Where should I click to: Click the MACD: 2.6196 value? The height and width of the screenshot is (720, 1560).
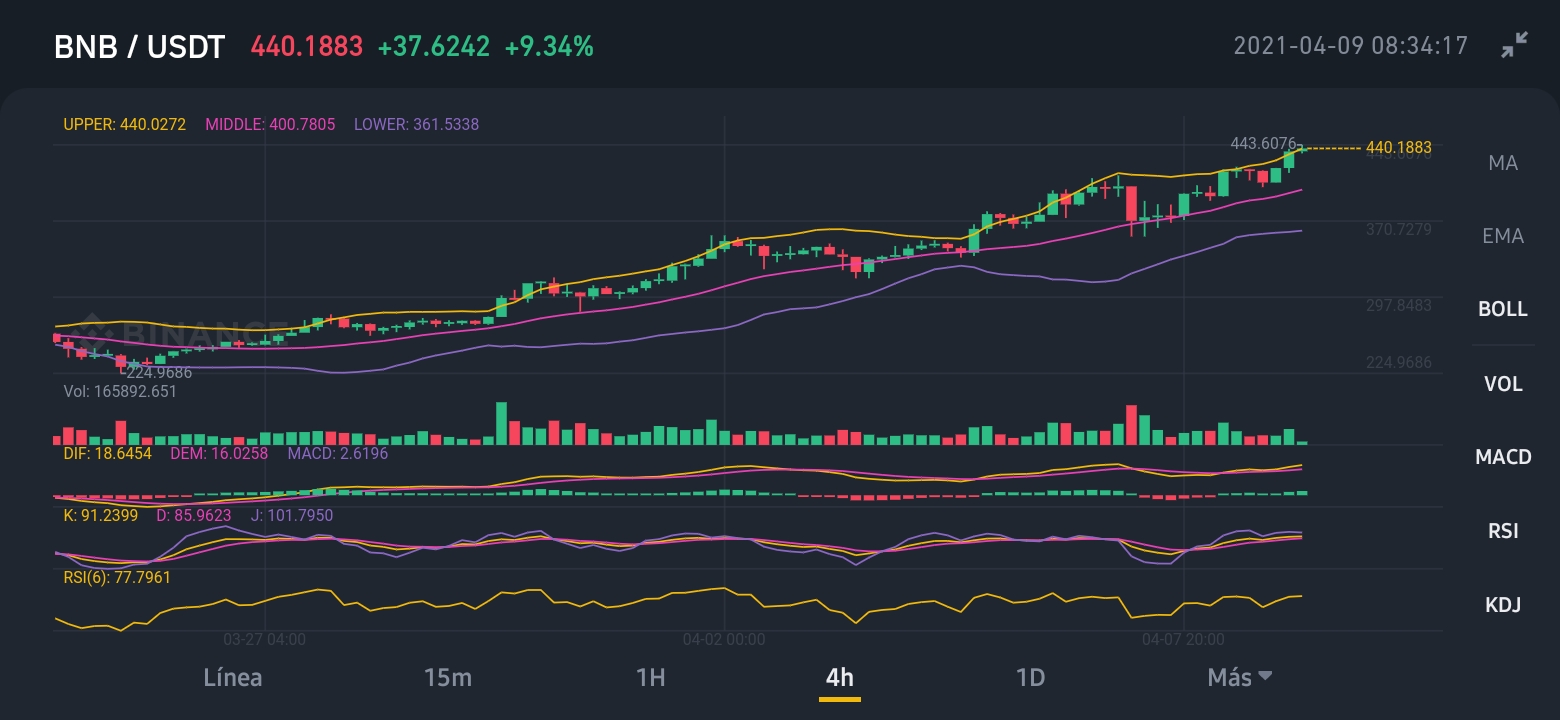337,453
